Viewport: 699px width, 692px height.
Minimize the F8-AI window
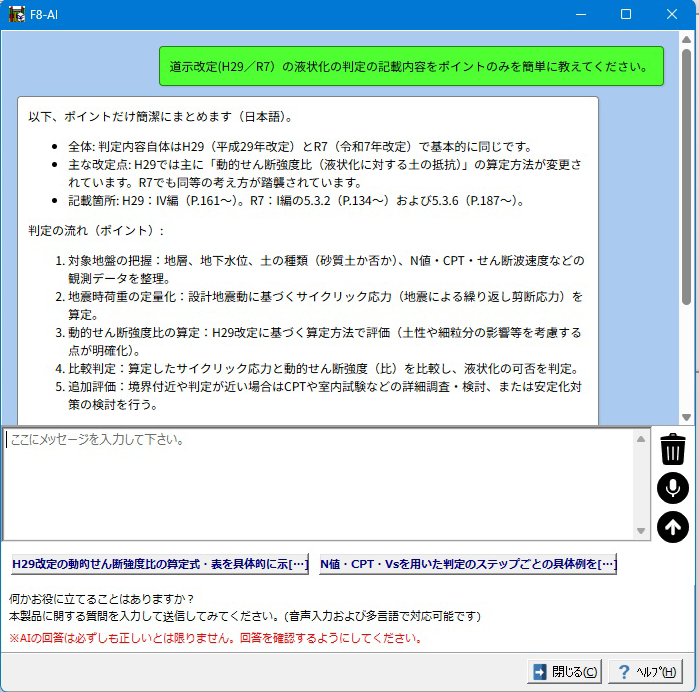coord(581,14)
